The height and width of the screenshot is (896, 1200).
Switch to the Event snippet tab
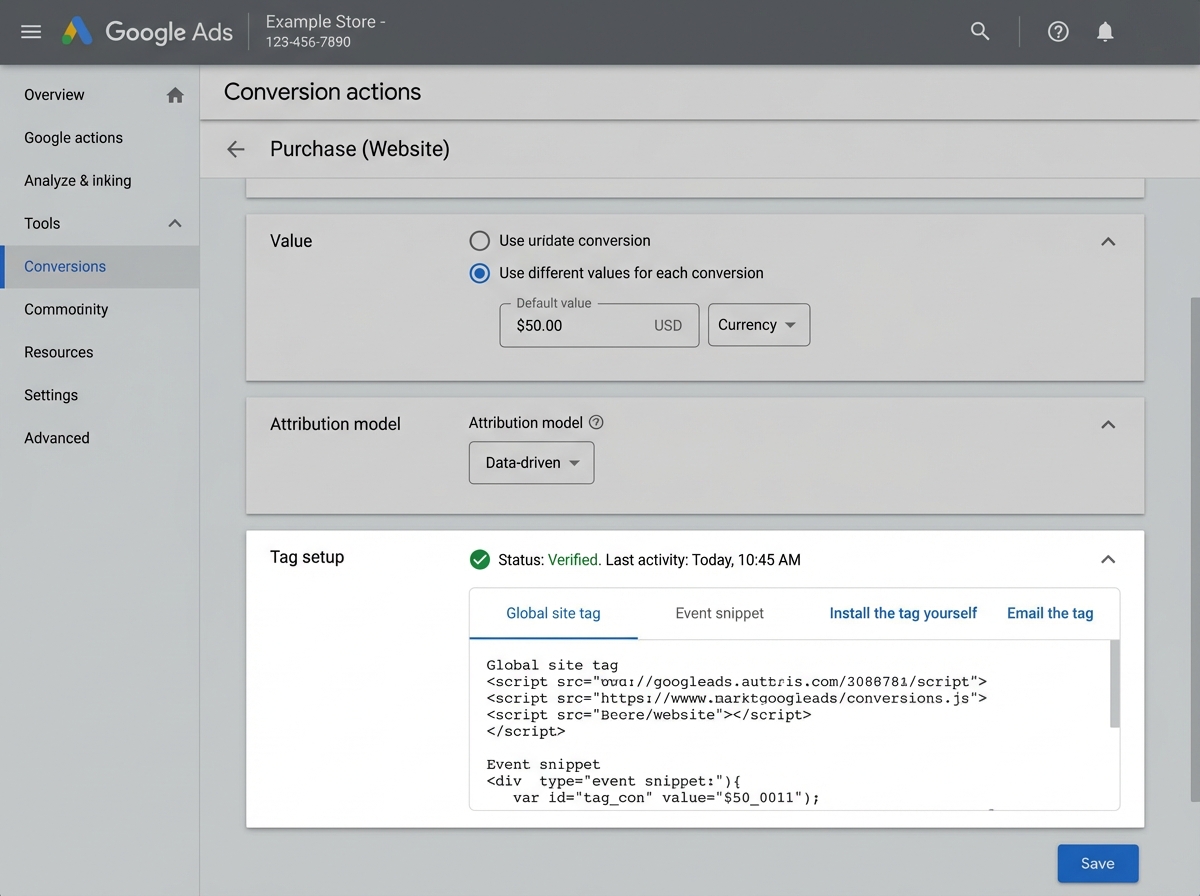[719, 613]
